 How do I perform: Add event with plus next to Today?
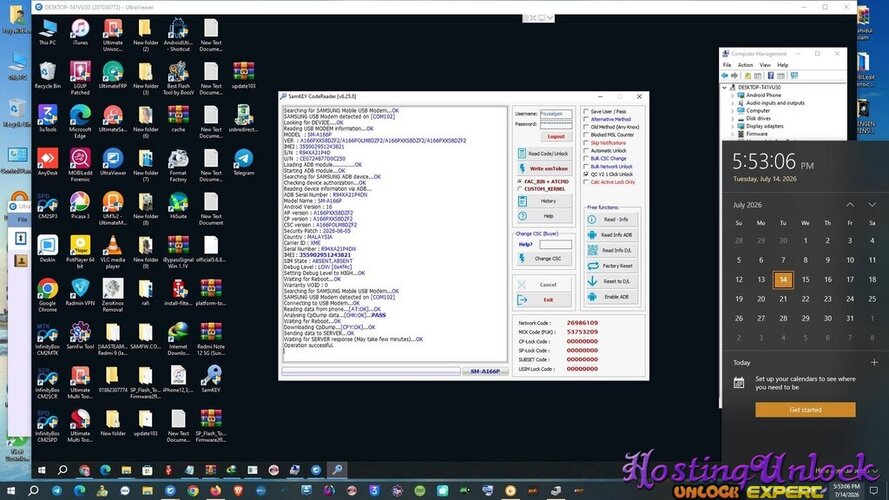(874, 362)
